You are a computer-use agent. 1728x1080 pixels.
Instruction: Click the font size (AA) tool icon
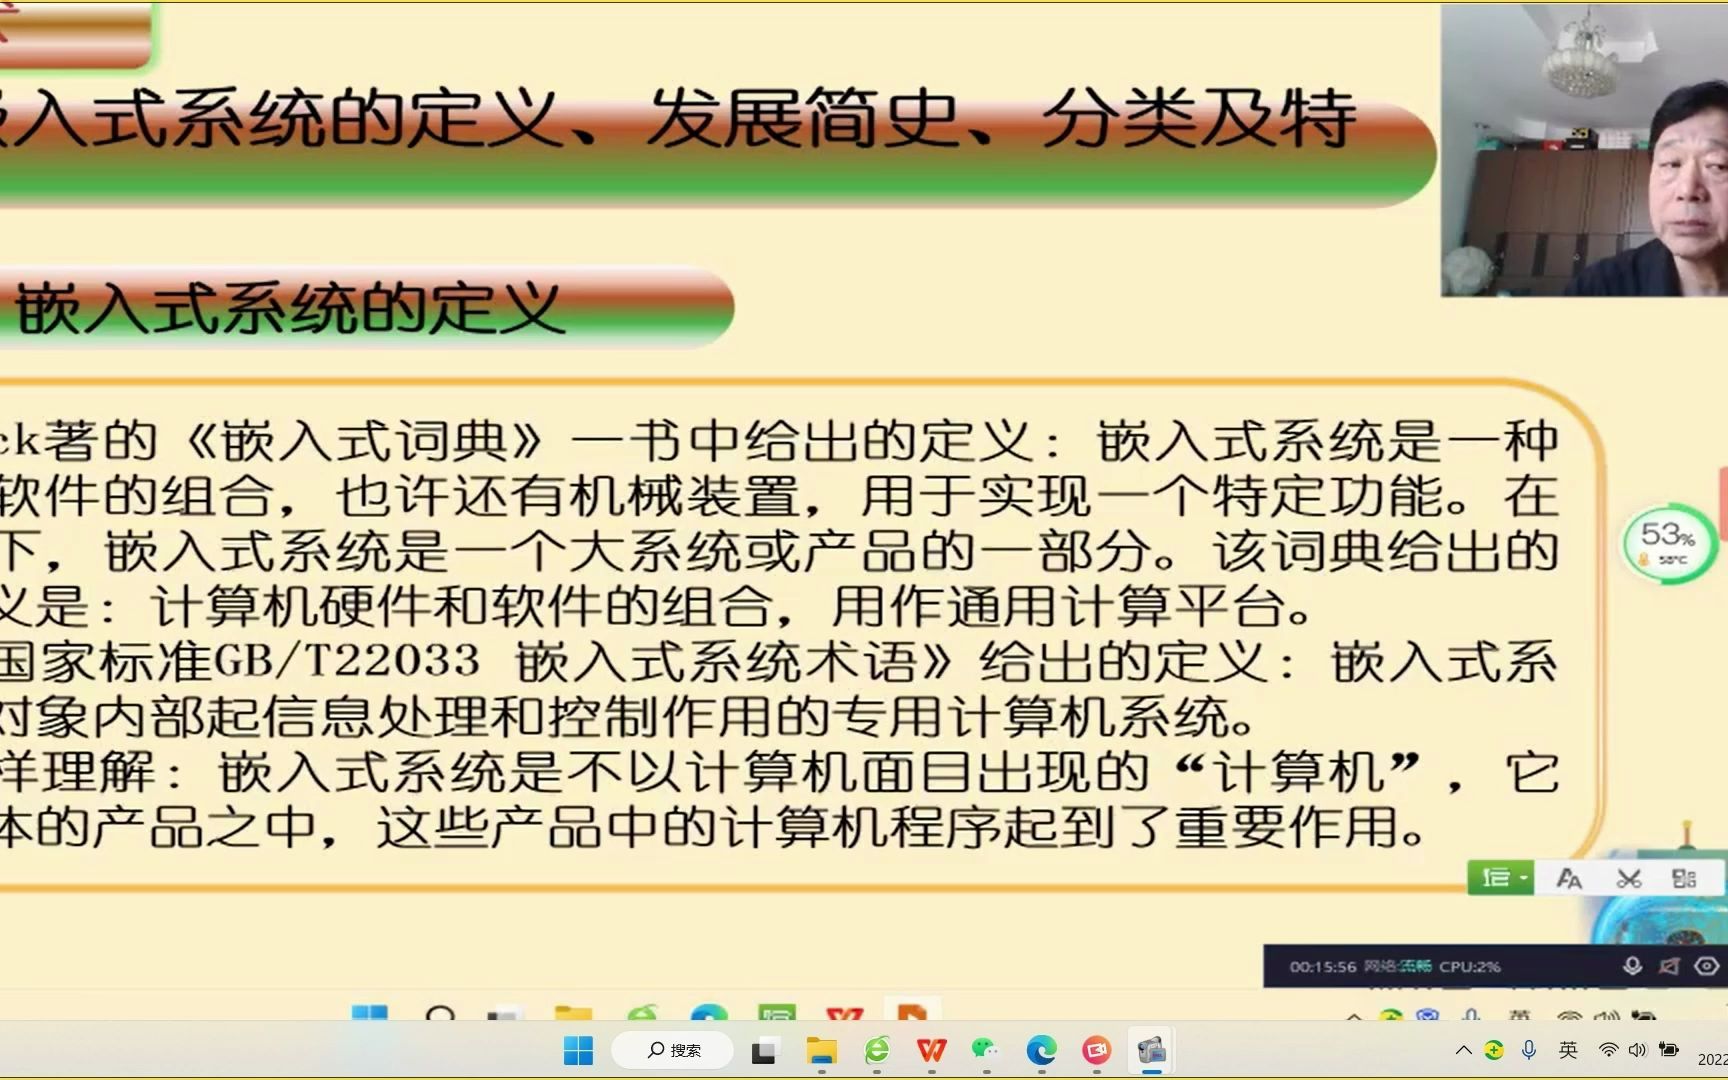(x=1569, y=879)
